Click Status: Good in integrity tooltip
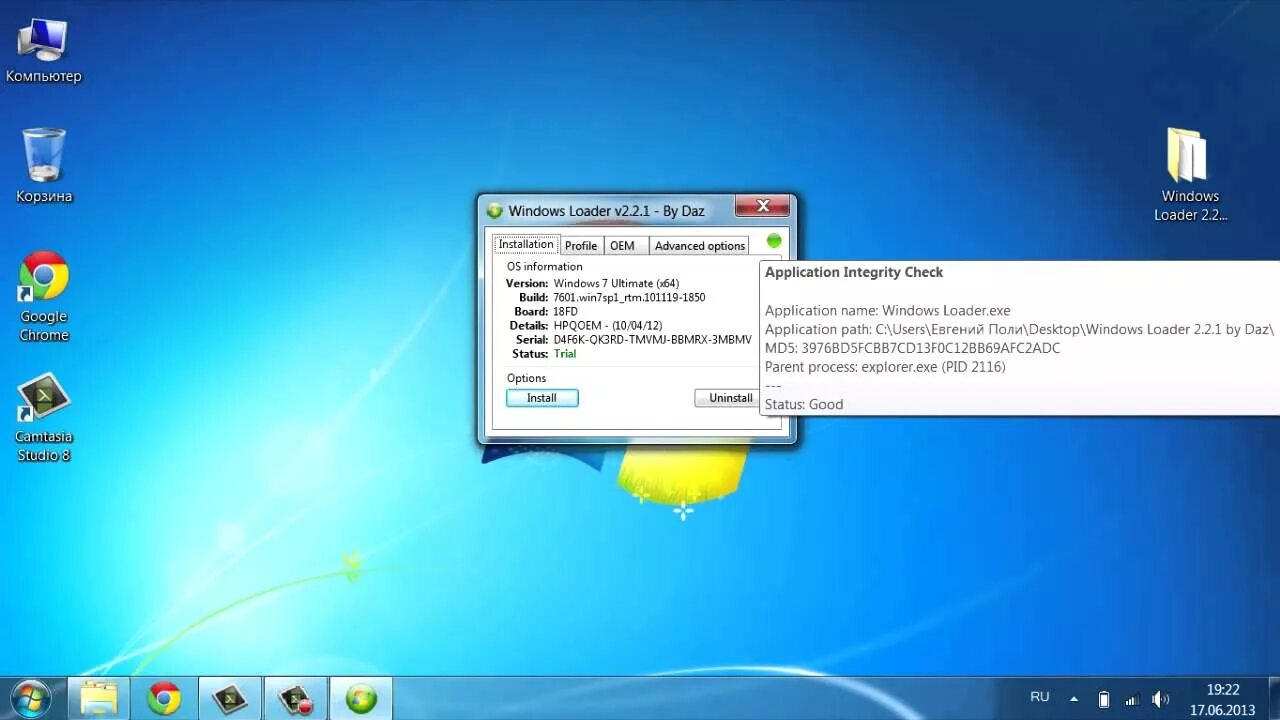 click(804, 404)
